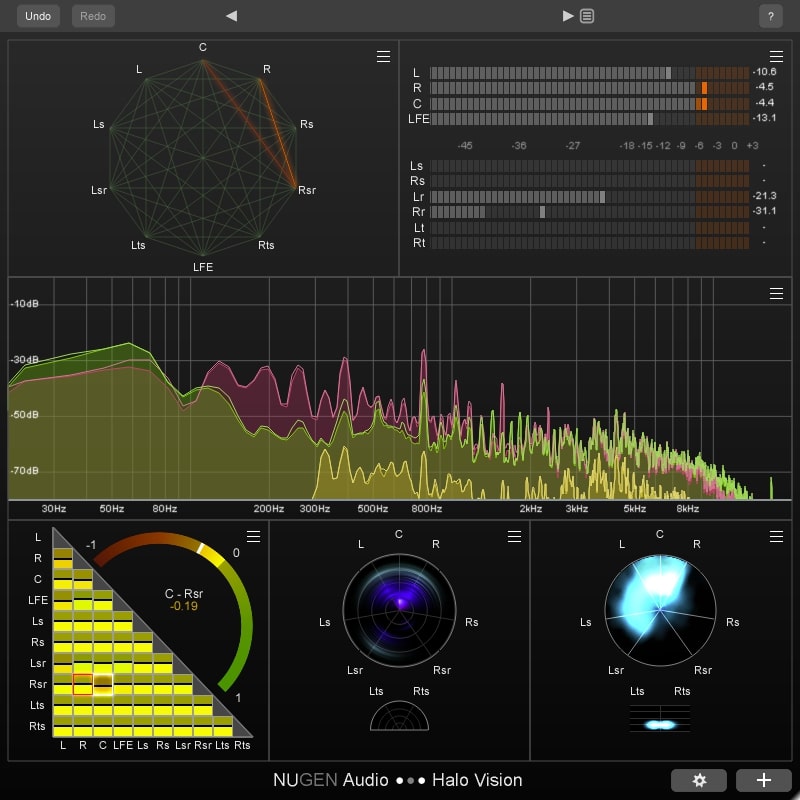This screenshot has width=800, height=800.
Task: Open settings via the gear icon
Action: coord(699,780)
